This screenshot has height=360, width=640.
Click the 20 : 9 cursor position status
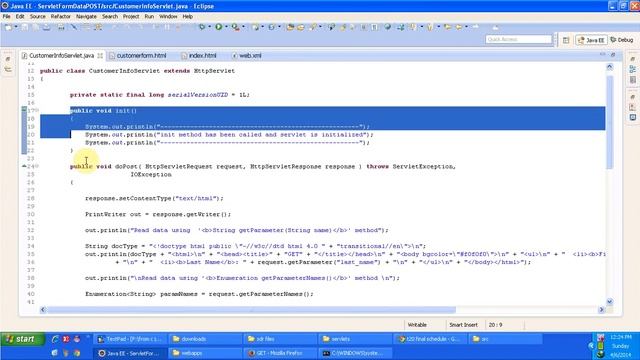coord(496,325)
